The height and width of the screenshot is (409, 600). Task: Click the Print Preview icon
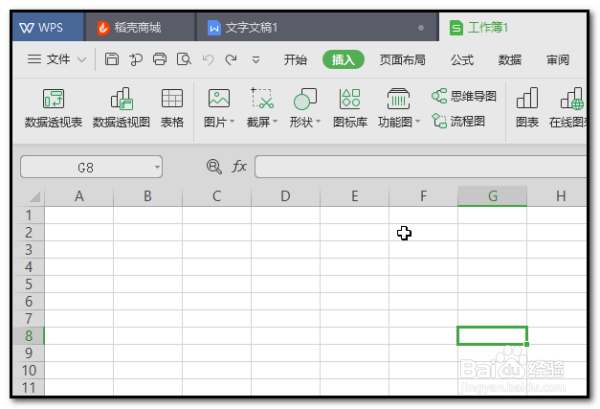tap(184, 59)
